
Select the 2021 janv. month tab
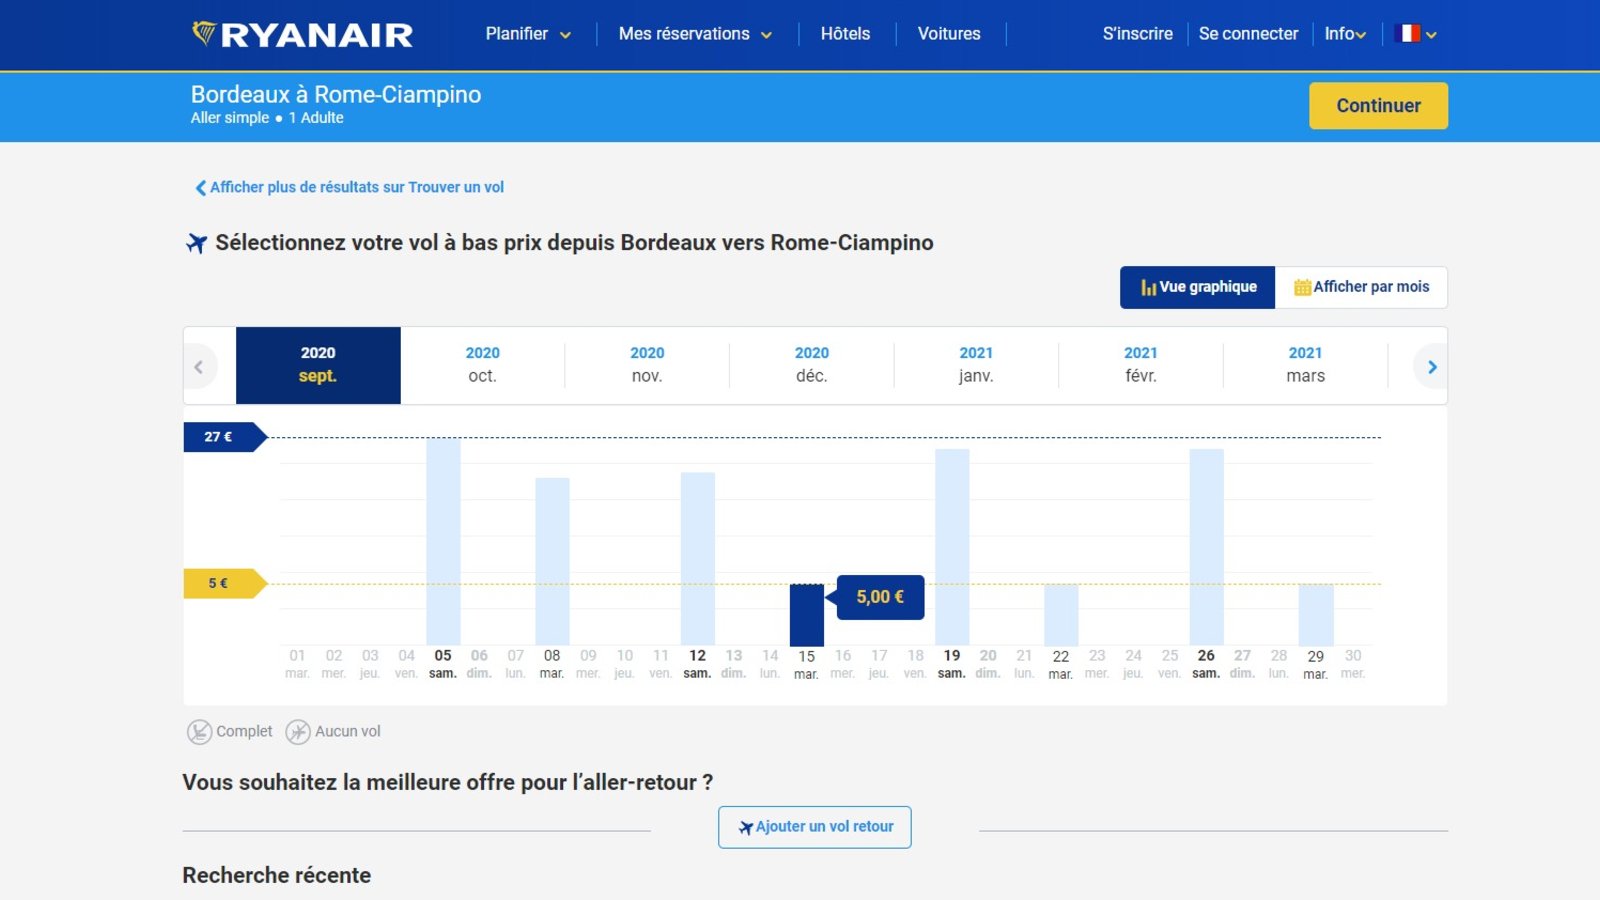pos(975,365)
